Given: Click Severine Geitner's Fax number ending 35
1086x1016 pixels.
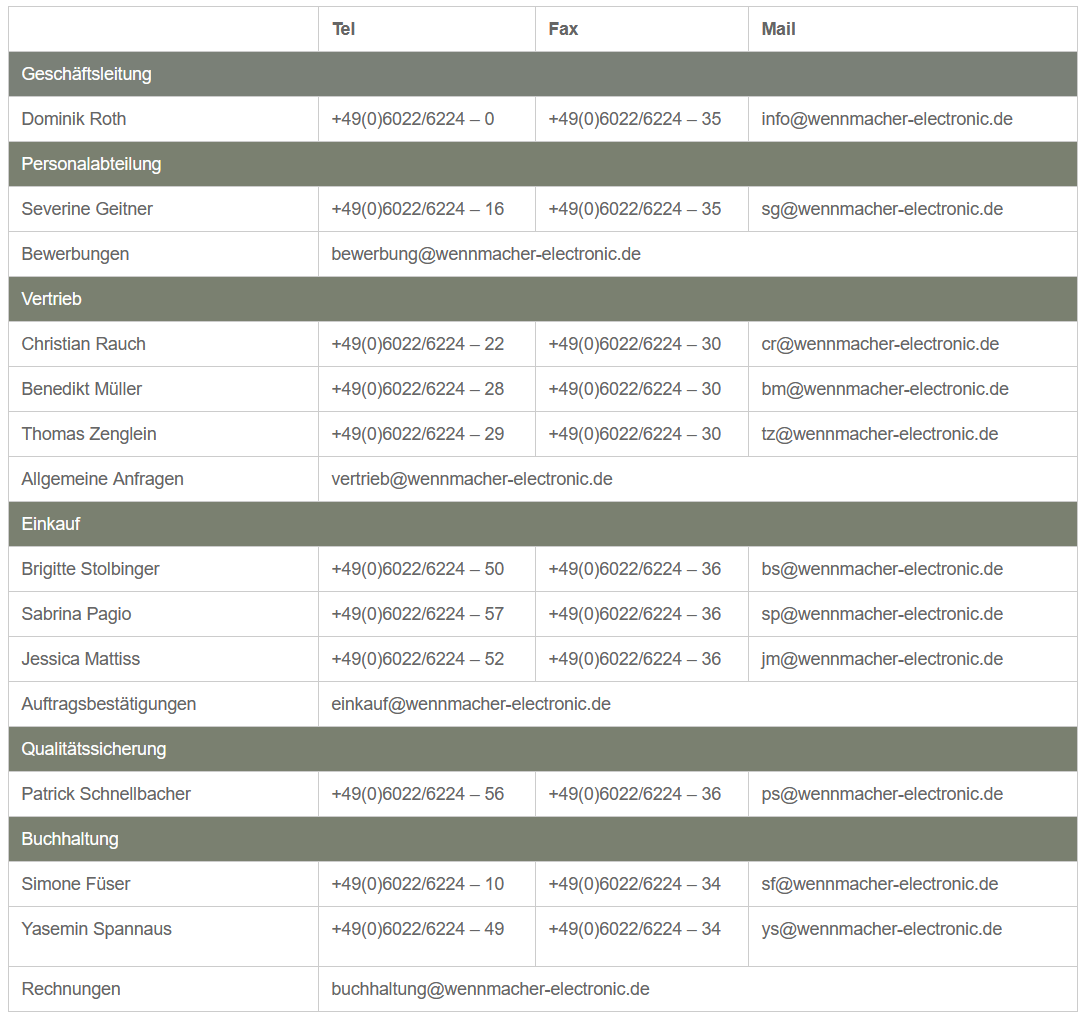Looking at the screenshot, I should (634, 209).
